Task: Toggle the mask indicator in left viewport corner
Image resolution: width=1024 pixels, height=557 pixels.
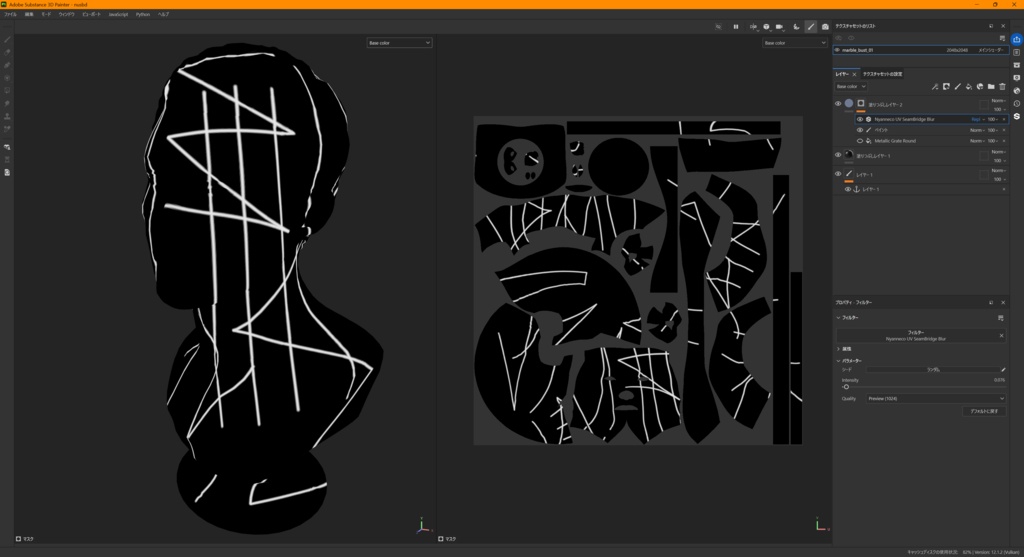Action: (x=18, y=539)
